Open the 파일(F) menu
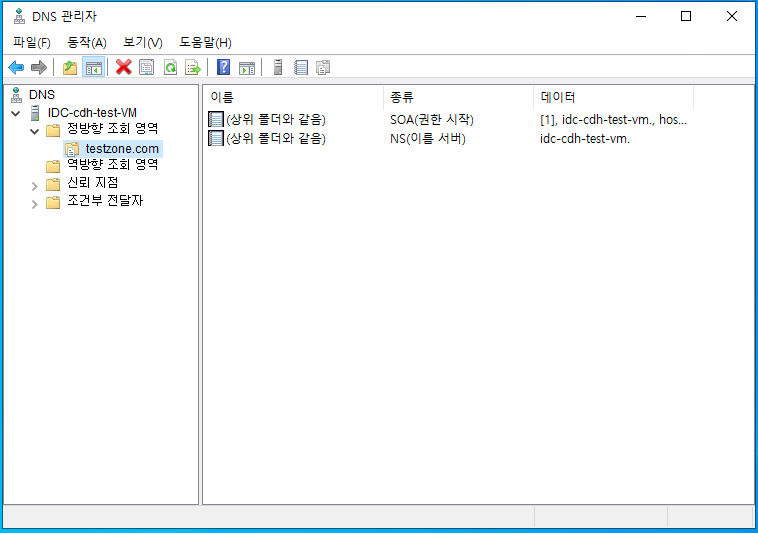758x534 pixels. (x=32, y=43)
